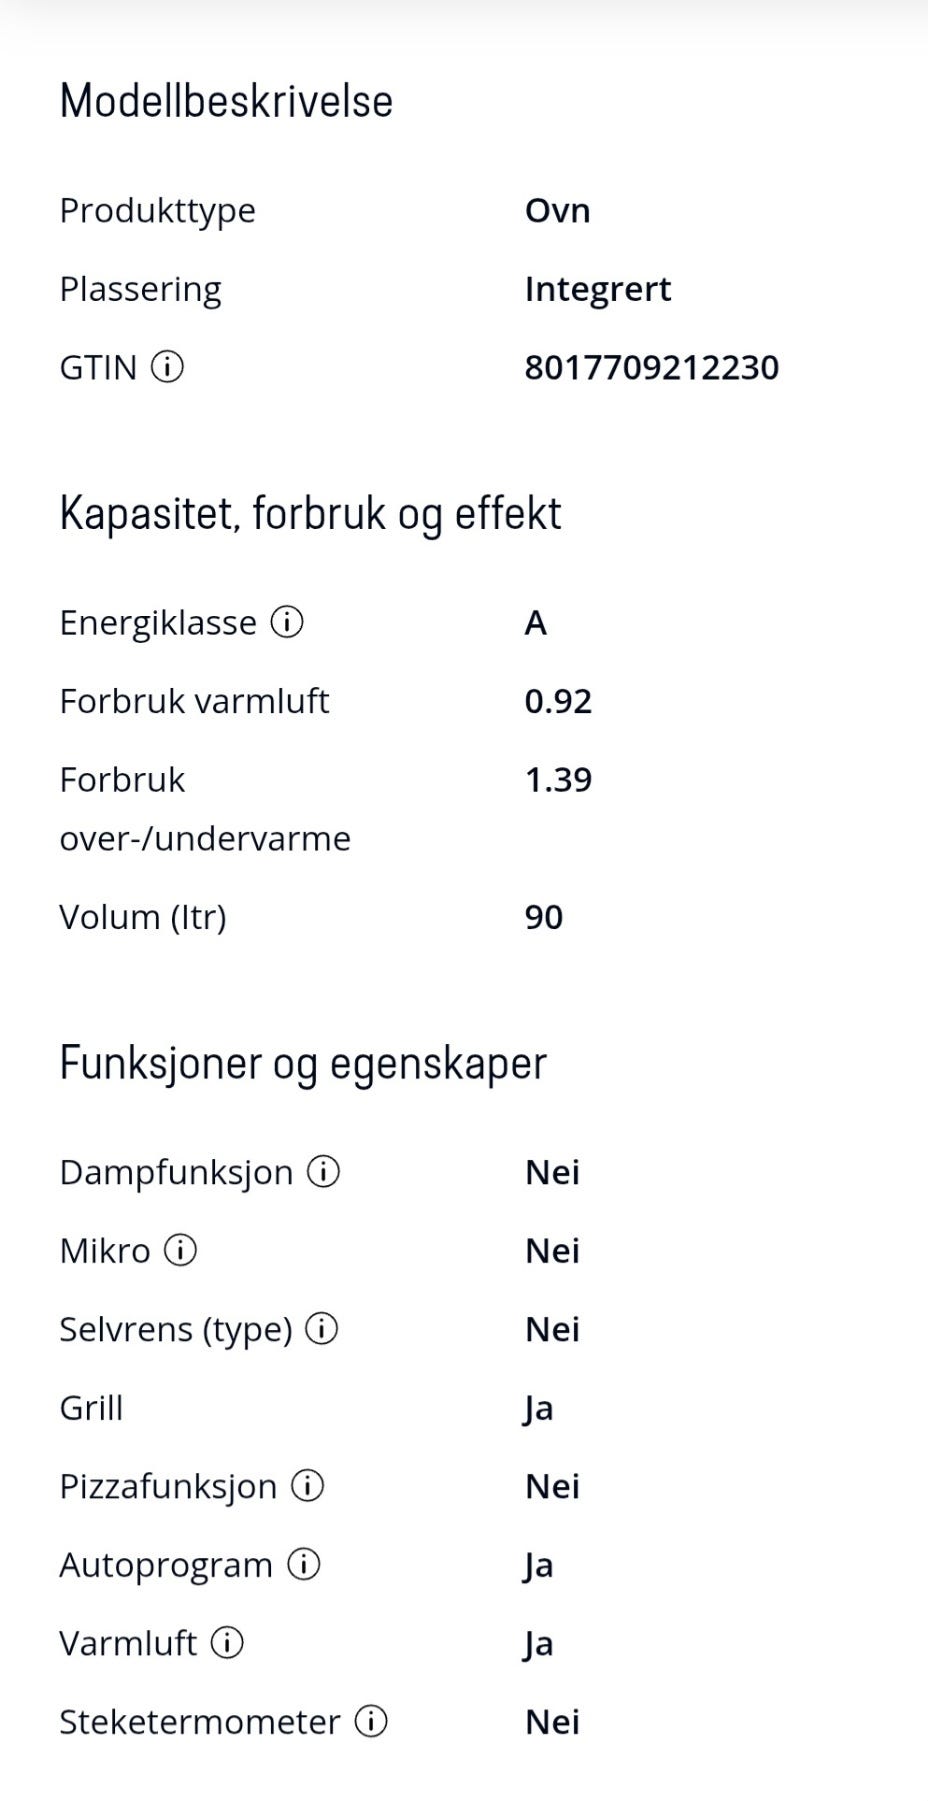
Task: Click the GTIN number 8017709212230
Action: (651, 368)
